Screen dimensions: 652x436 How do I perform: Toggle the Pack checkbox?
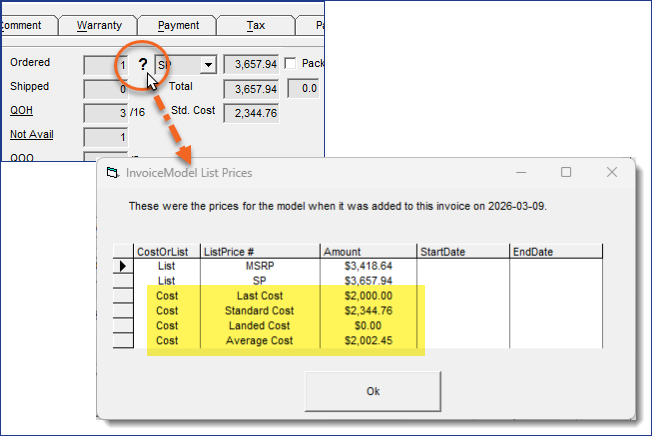point(291,64)
